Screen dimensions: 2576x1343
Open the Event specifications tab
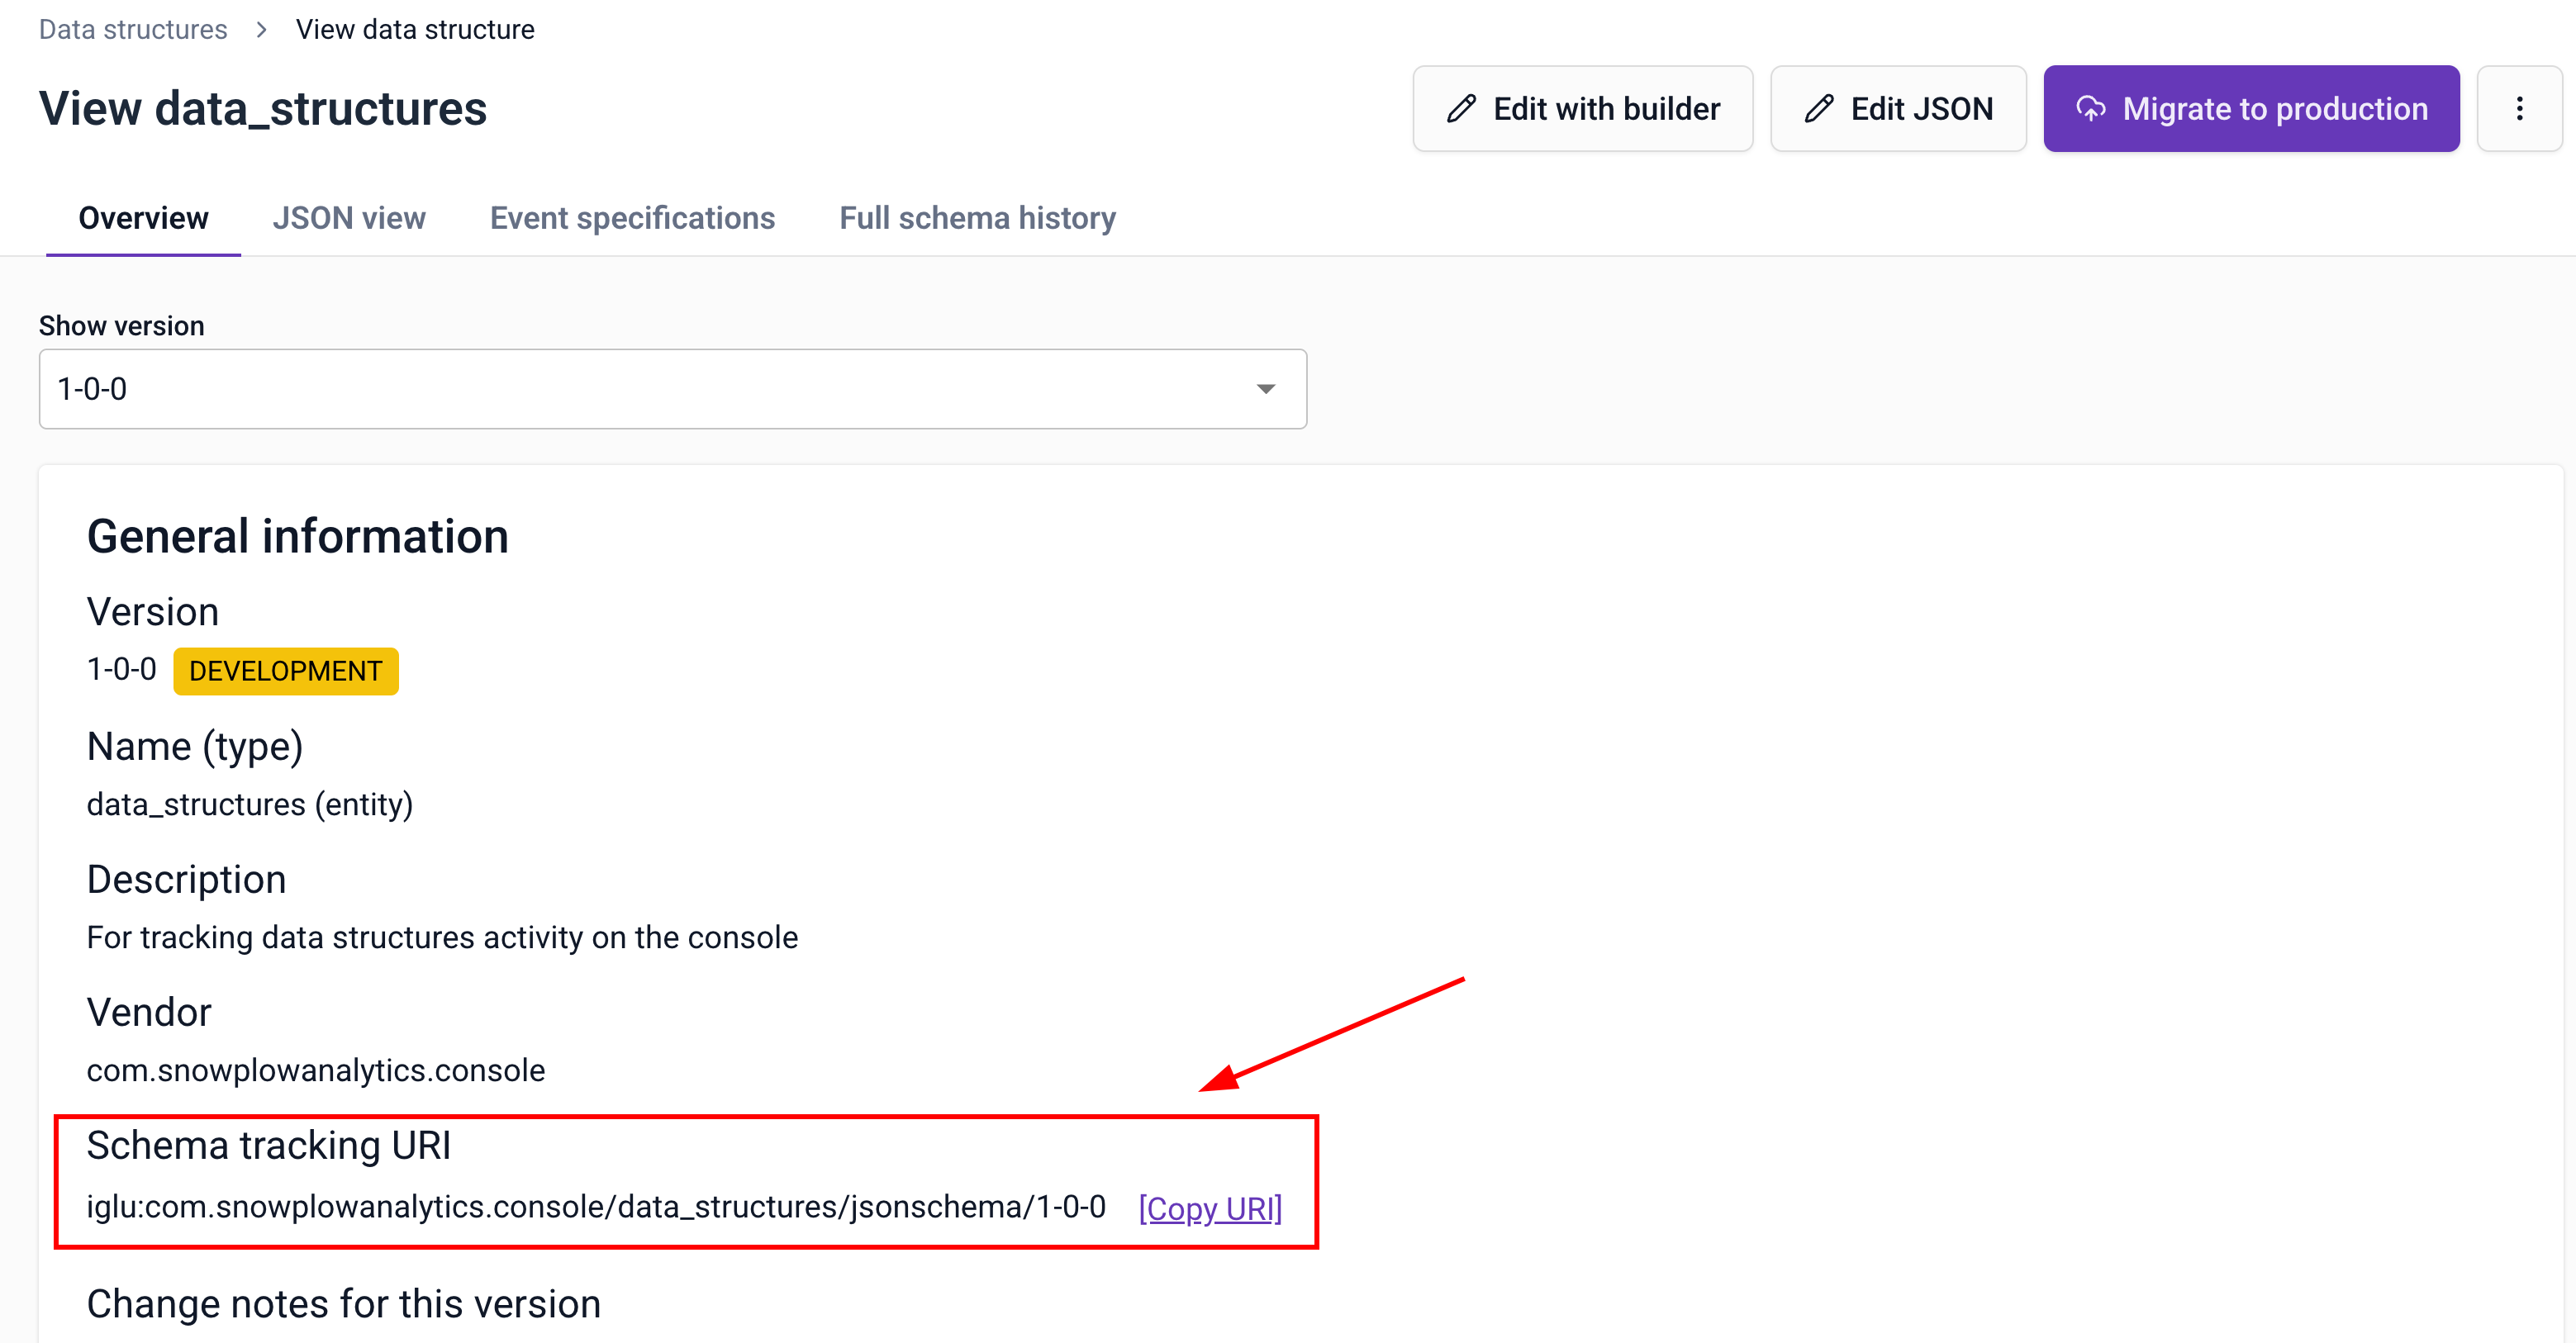point(632,218)
